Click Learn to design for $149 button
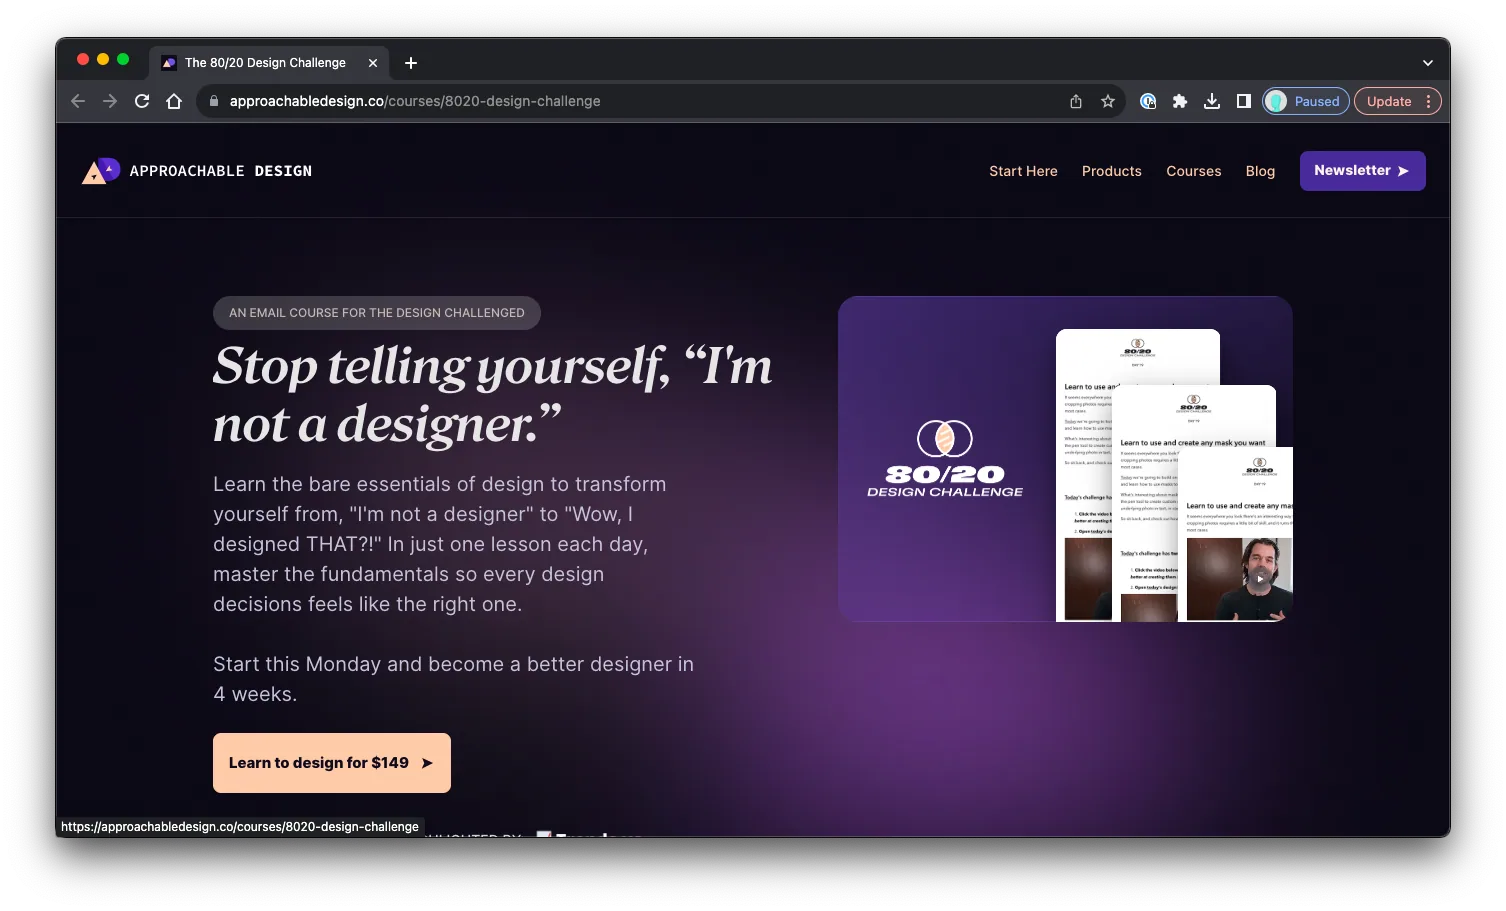 pos(332,763)
